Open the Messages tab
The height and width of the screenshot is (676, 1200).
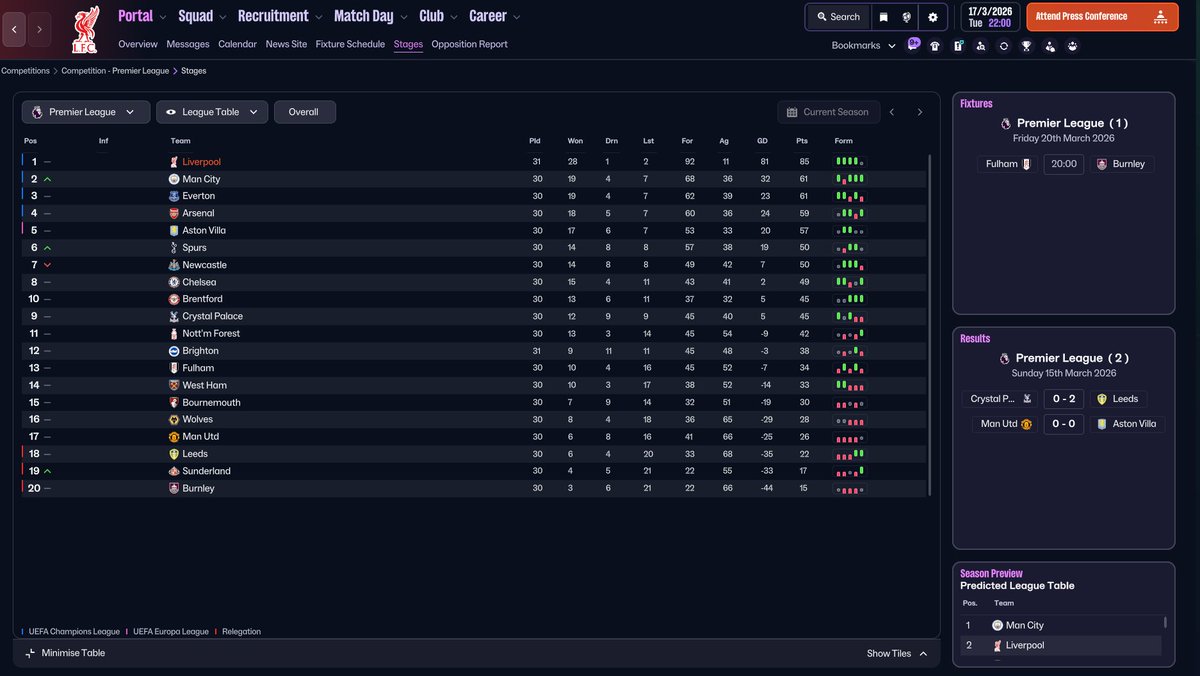(x=188, y=44)
